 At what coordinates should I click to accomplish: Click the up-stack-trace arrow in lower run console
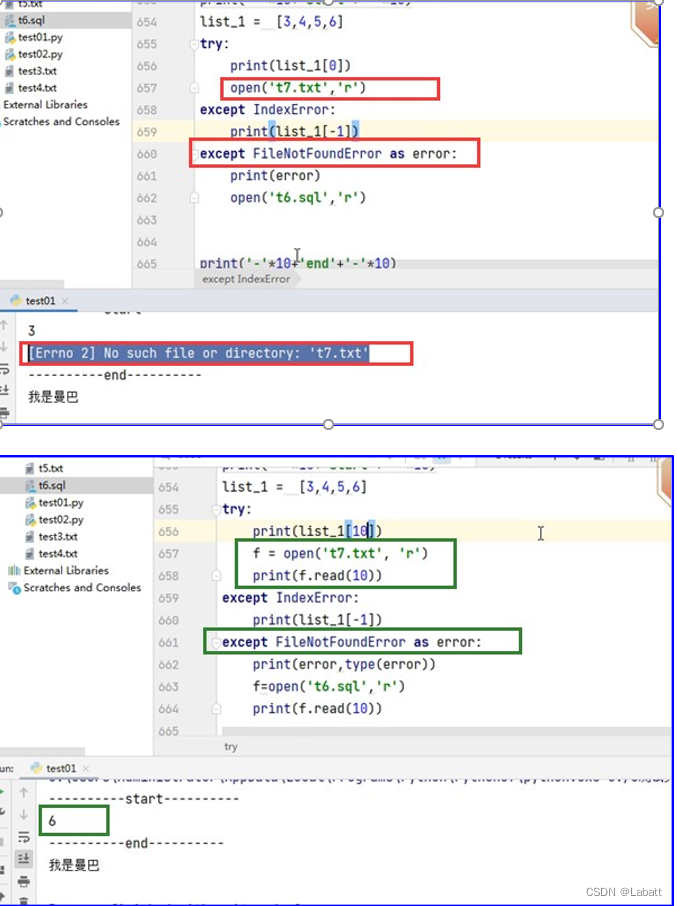tap(24, 793)
